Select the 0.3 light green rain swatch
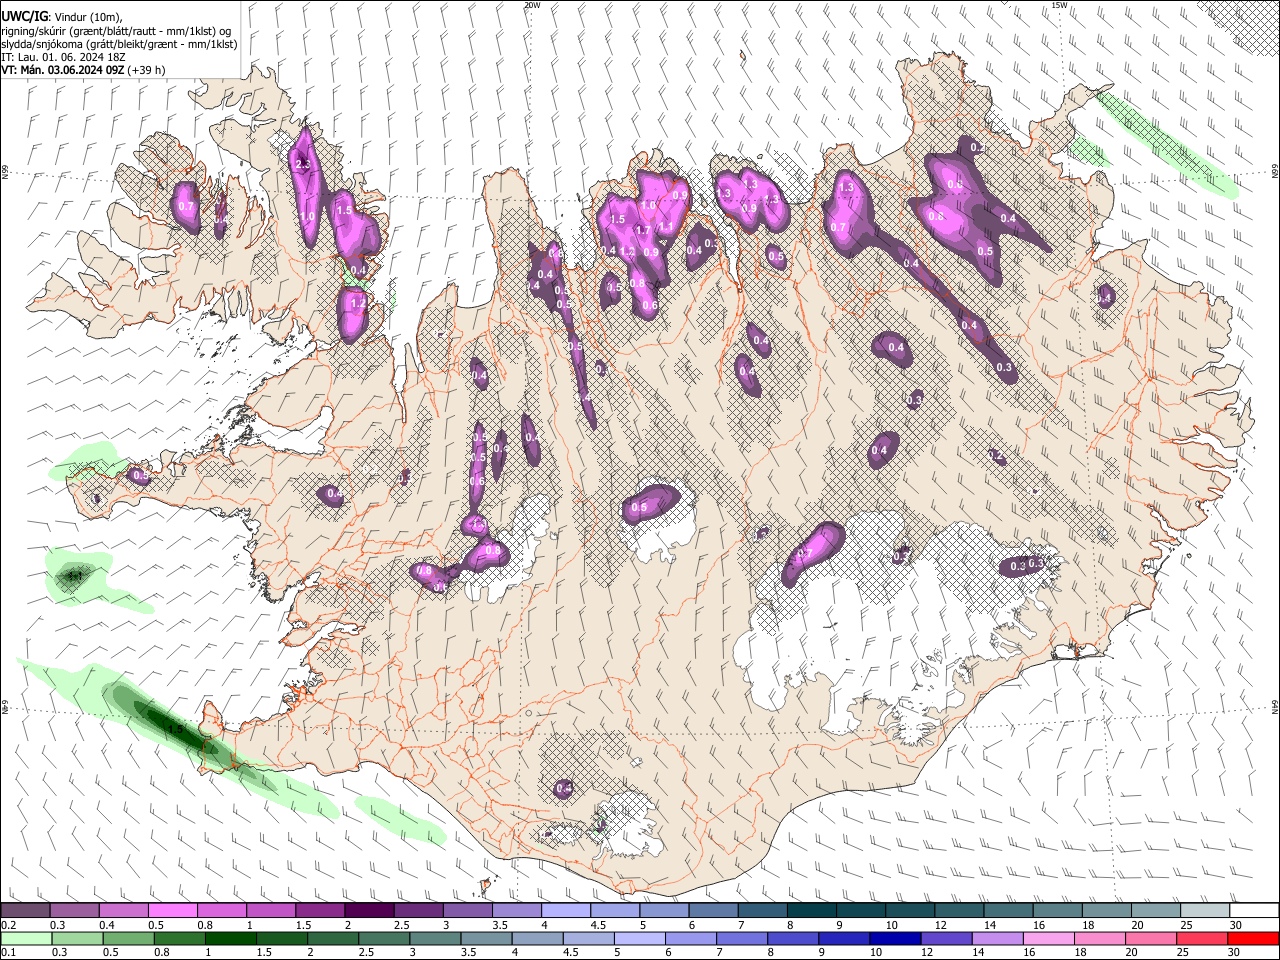The width and height of the screenshot is (1280, 960). 77,938
